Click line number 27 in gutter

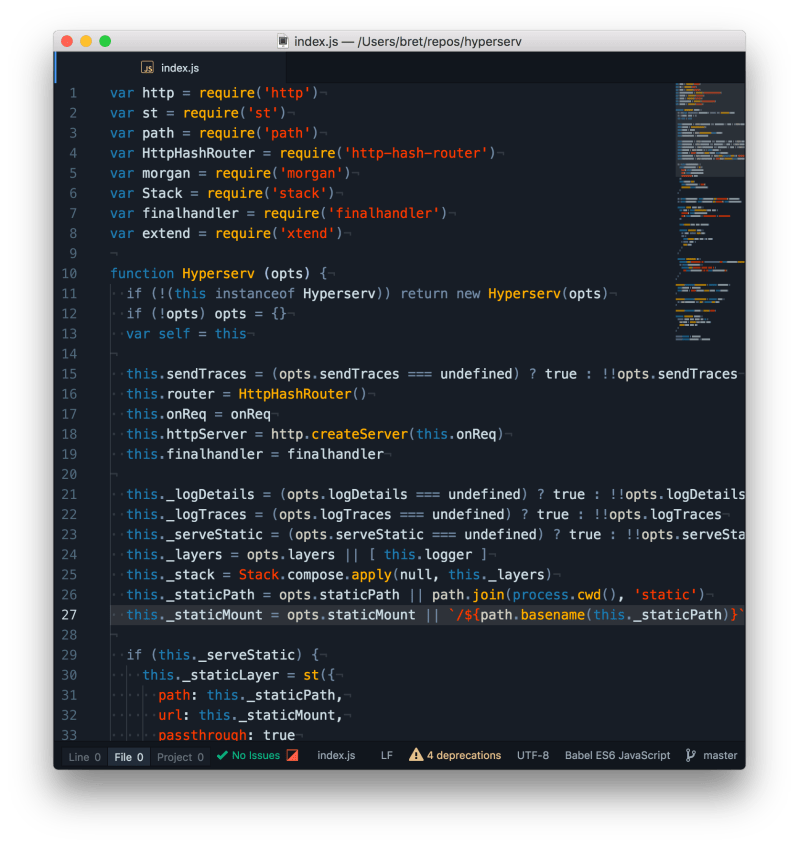[x=69, y=615]
